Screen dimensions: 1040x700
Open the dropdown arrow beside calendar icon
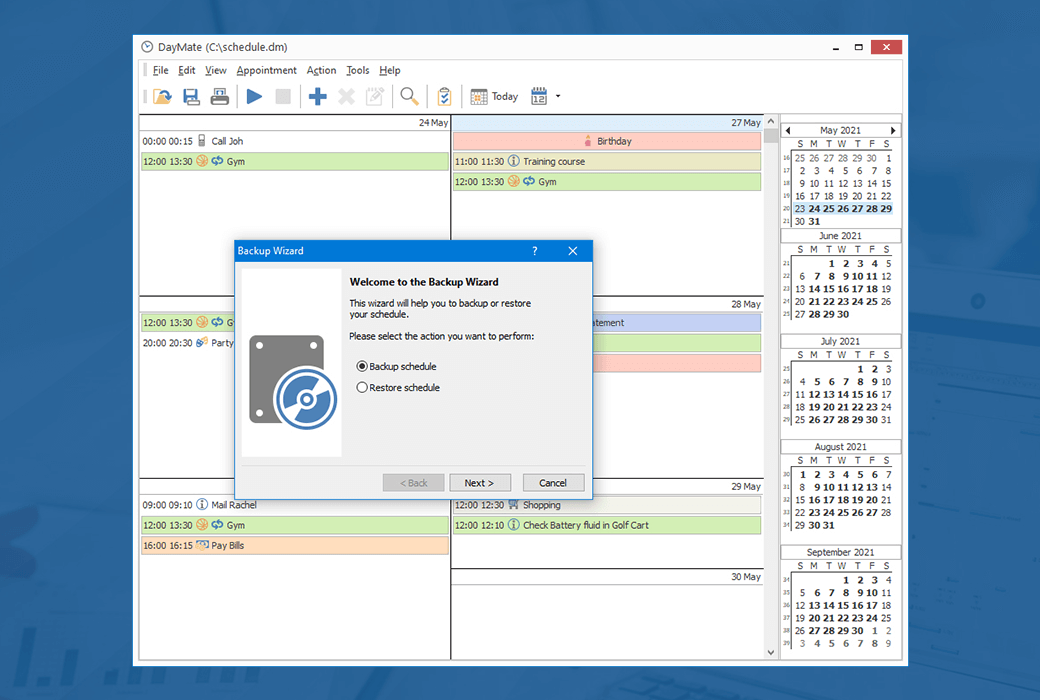tap(558, 97)
